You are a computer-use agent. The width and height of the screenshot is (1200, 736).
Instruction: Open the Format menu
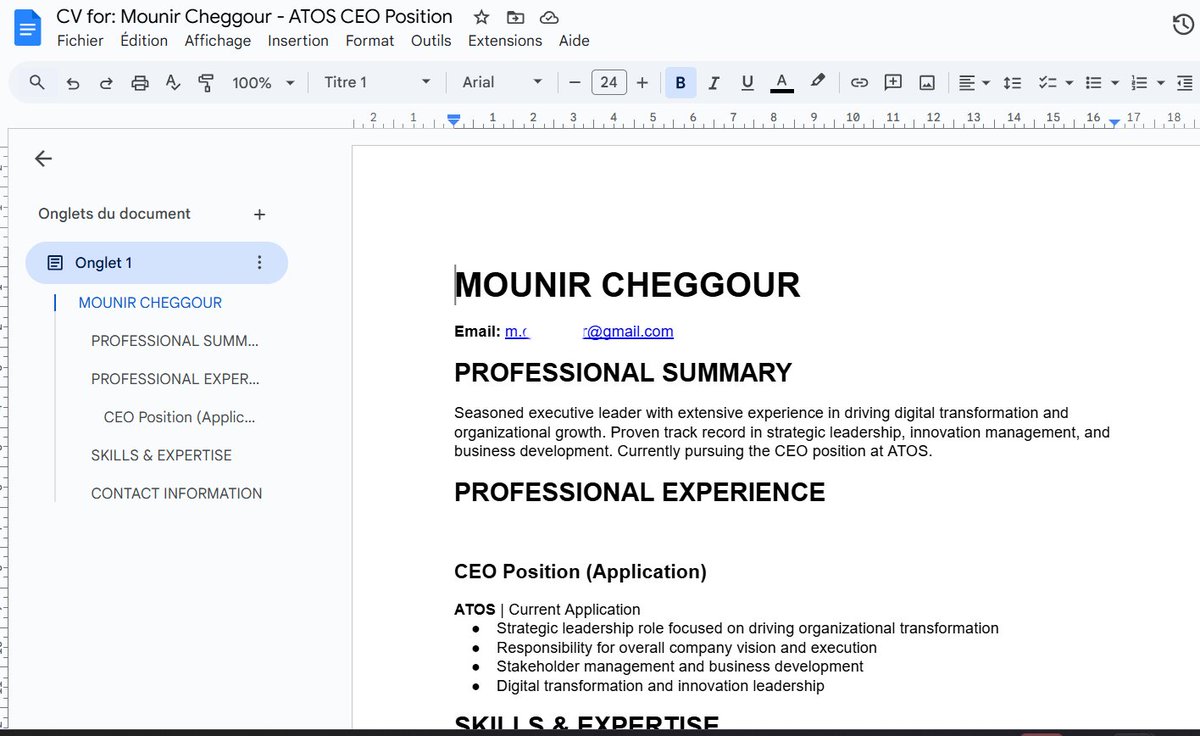(370, 41)
